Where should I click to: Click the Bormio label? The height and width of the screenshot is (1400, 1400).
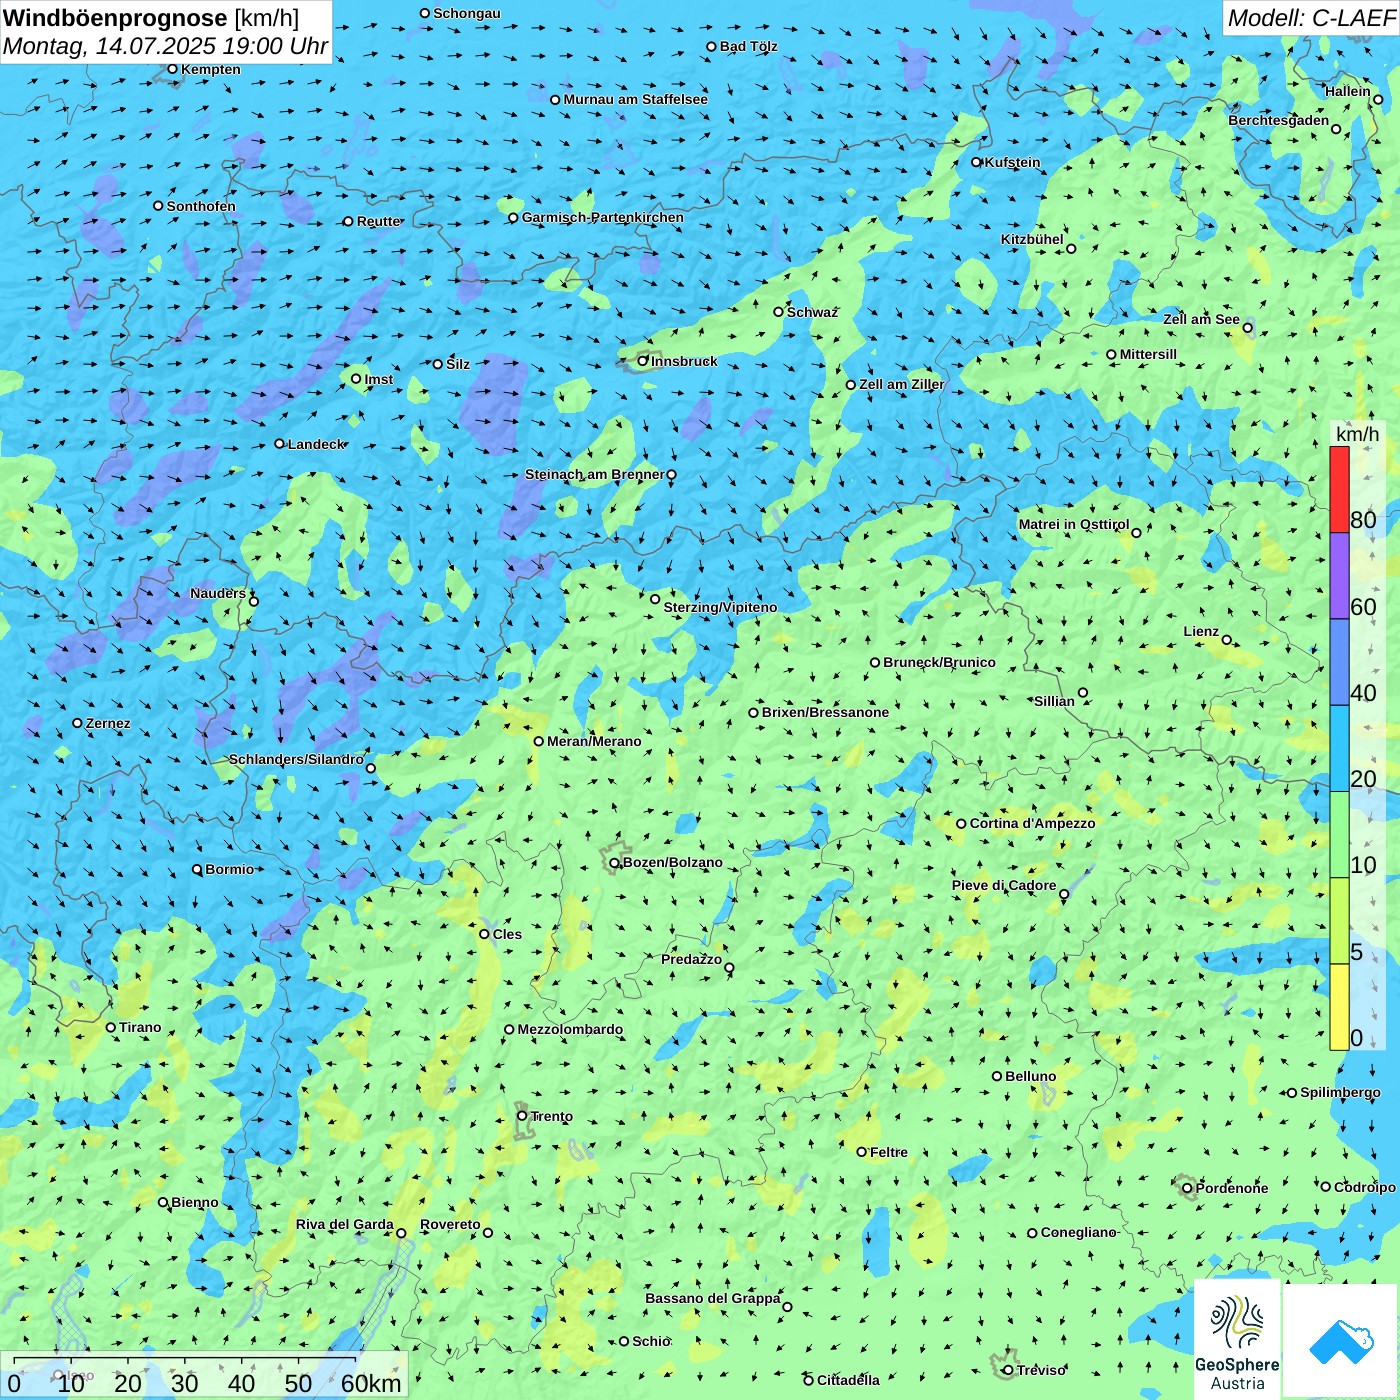(x=229, y=869)
